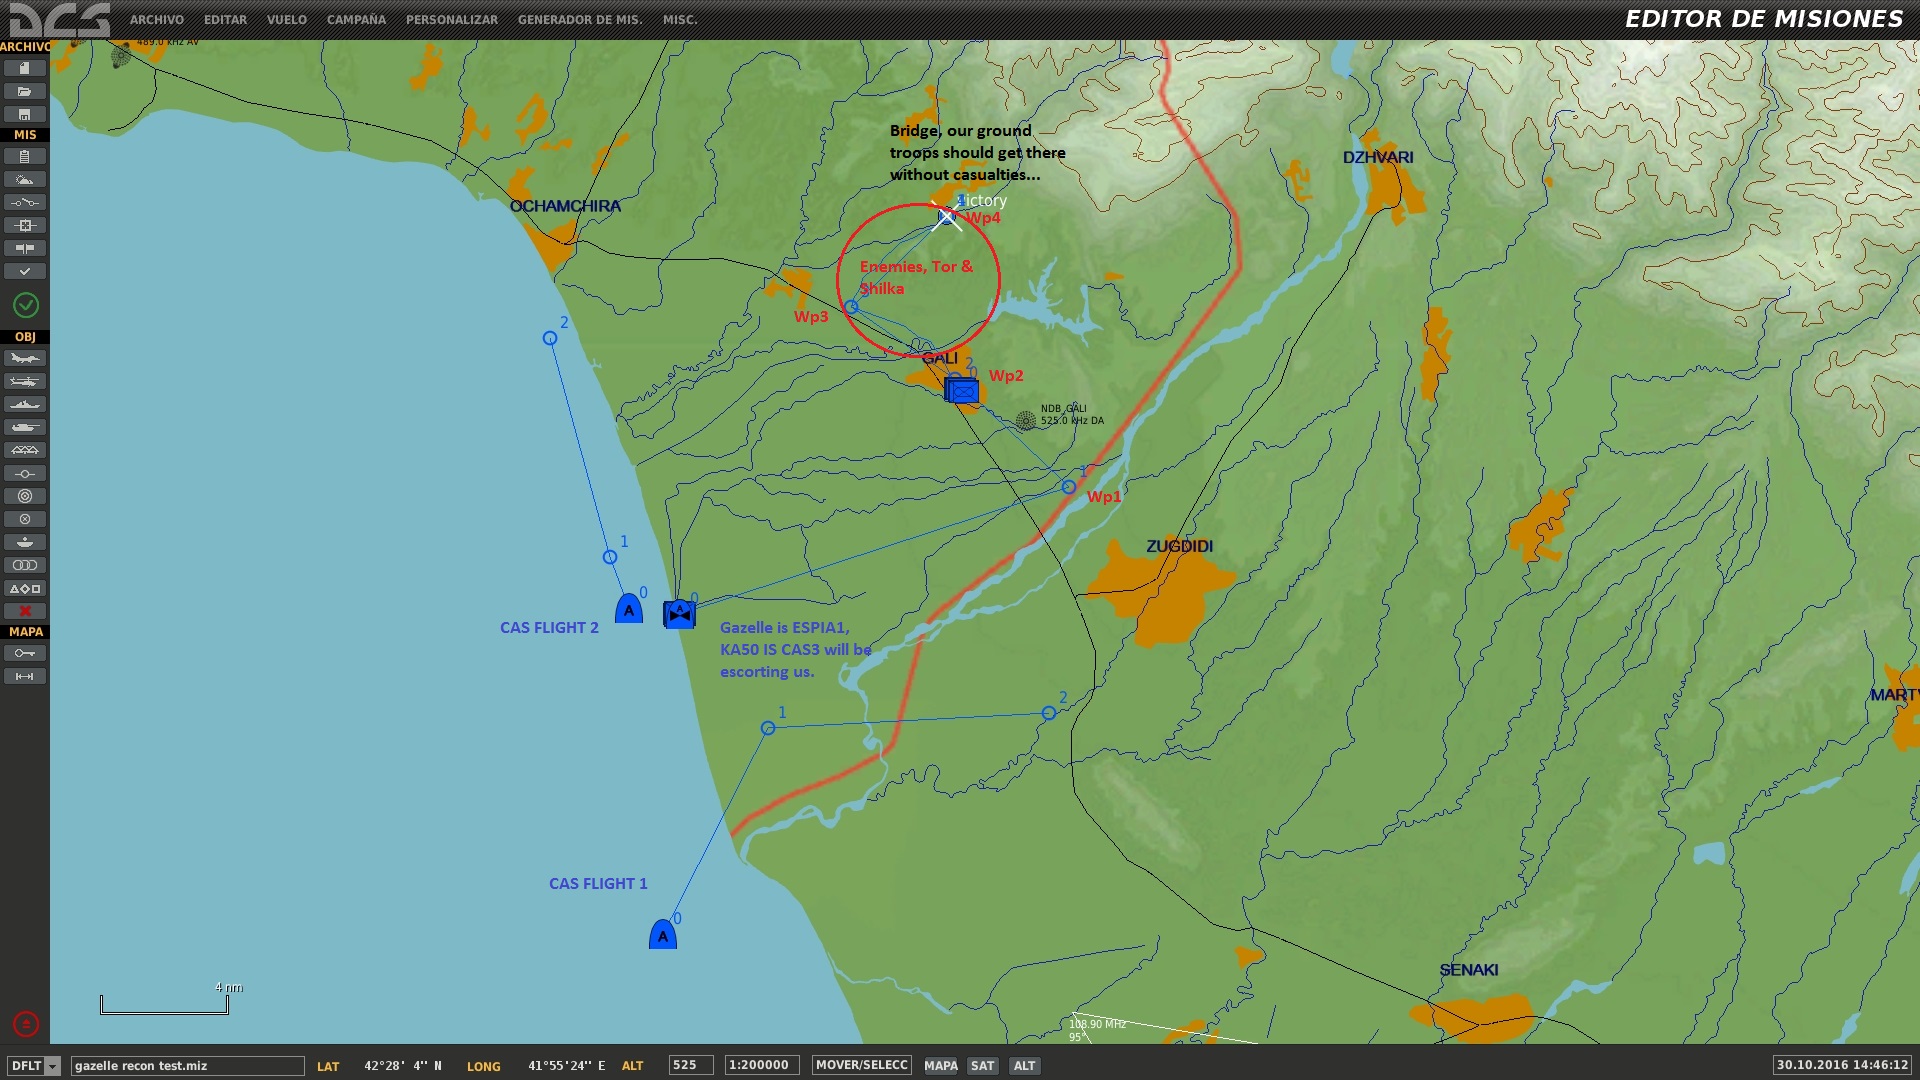The width and height of the screenshot is (1920, 1080).
Task: Select the CAS FLIGHT 1 aircraft marker
Action: 663,934
